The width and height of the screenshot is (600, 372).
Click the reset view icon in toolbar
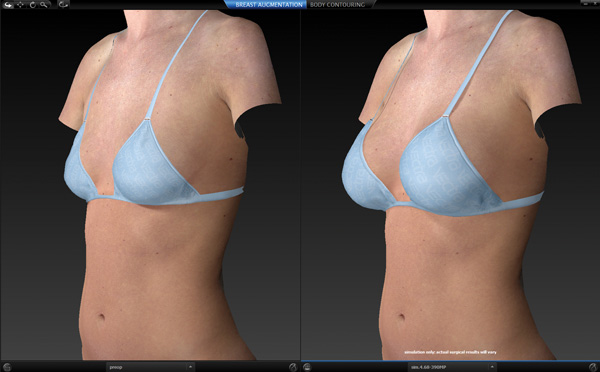[64, 5]
